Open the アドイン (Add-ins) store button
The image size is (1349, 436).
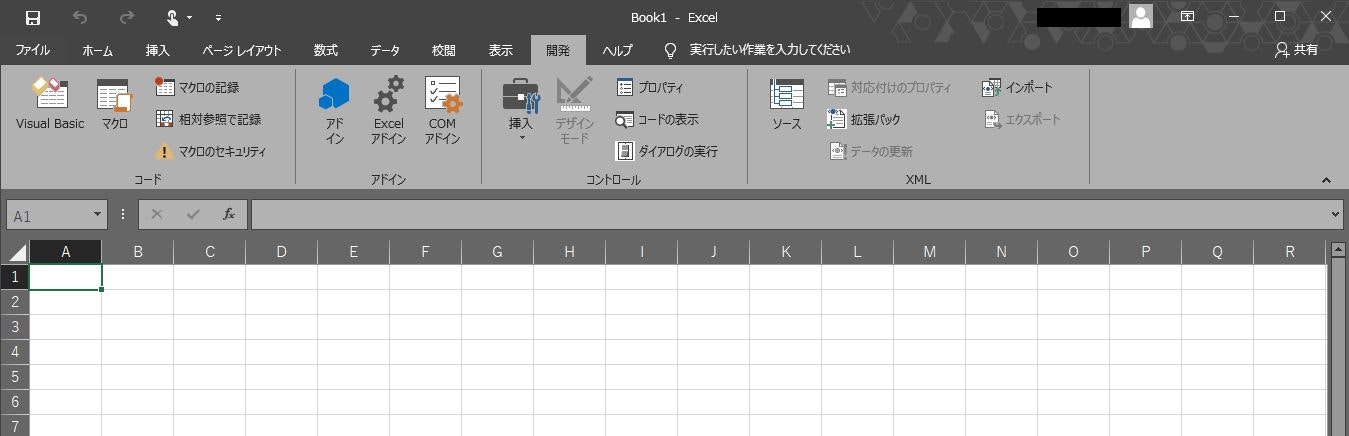point(334,111)
